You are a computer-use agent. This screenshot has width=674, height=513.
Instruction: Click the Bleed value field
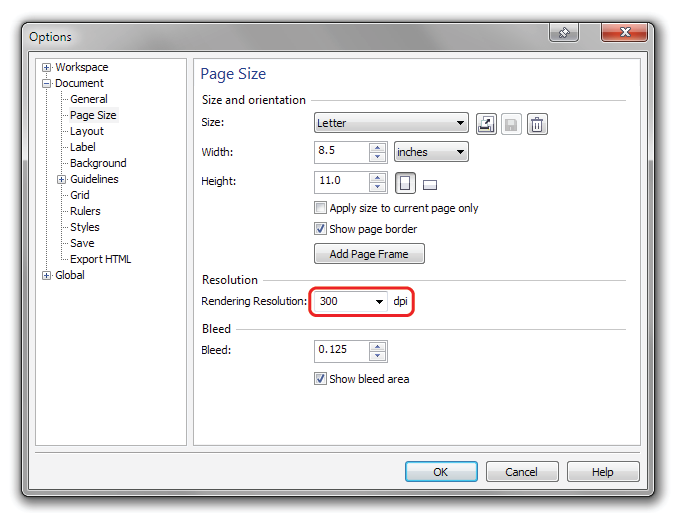click(x=342, y=351)
